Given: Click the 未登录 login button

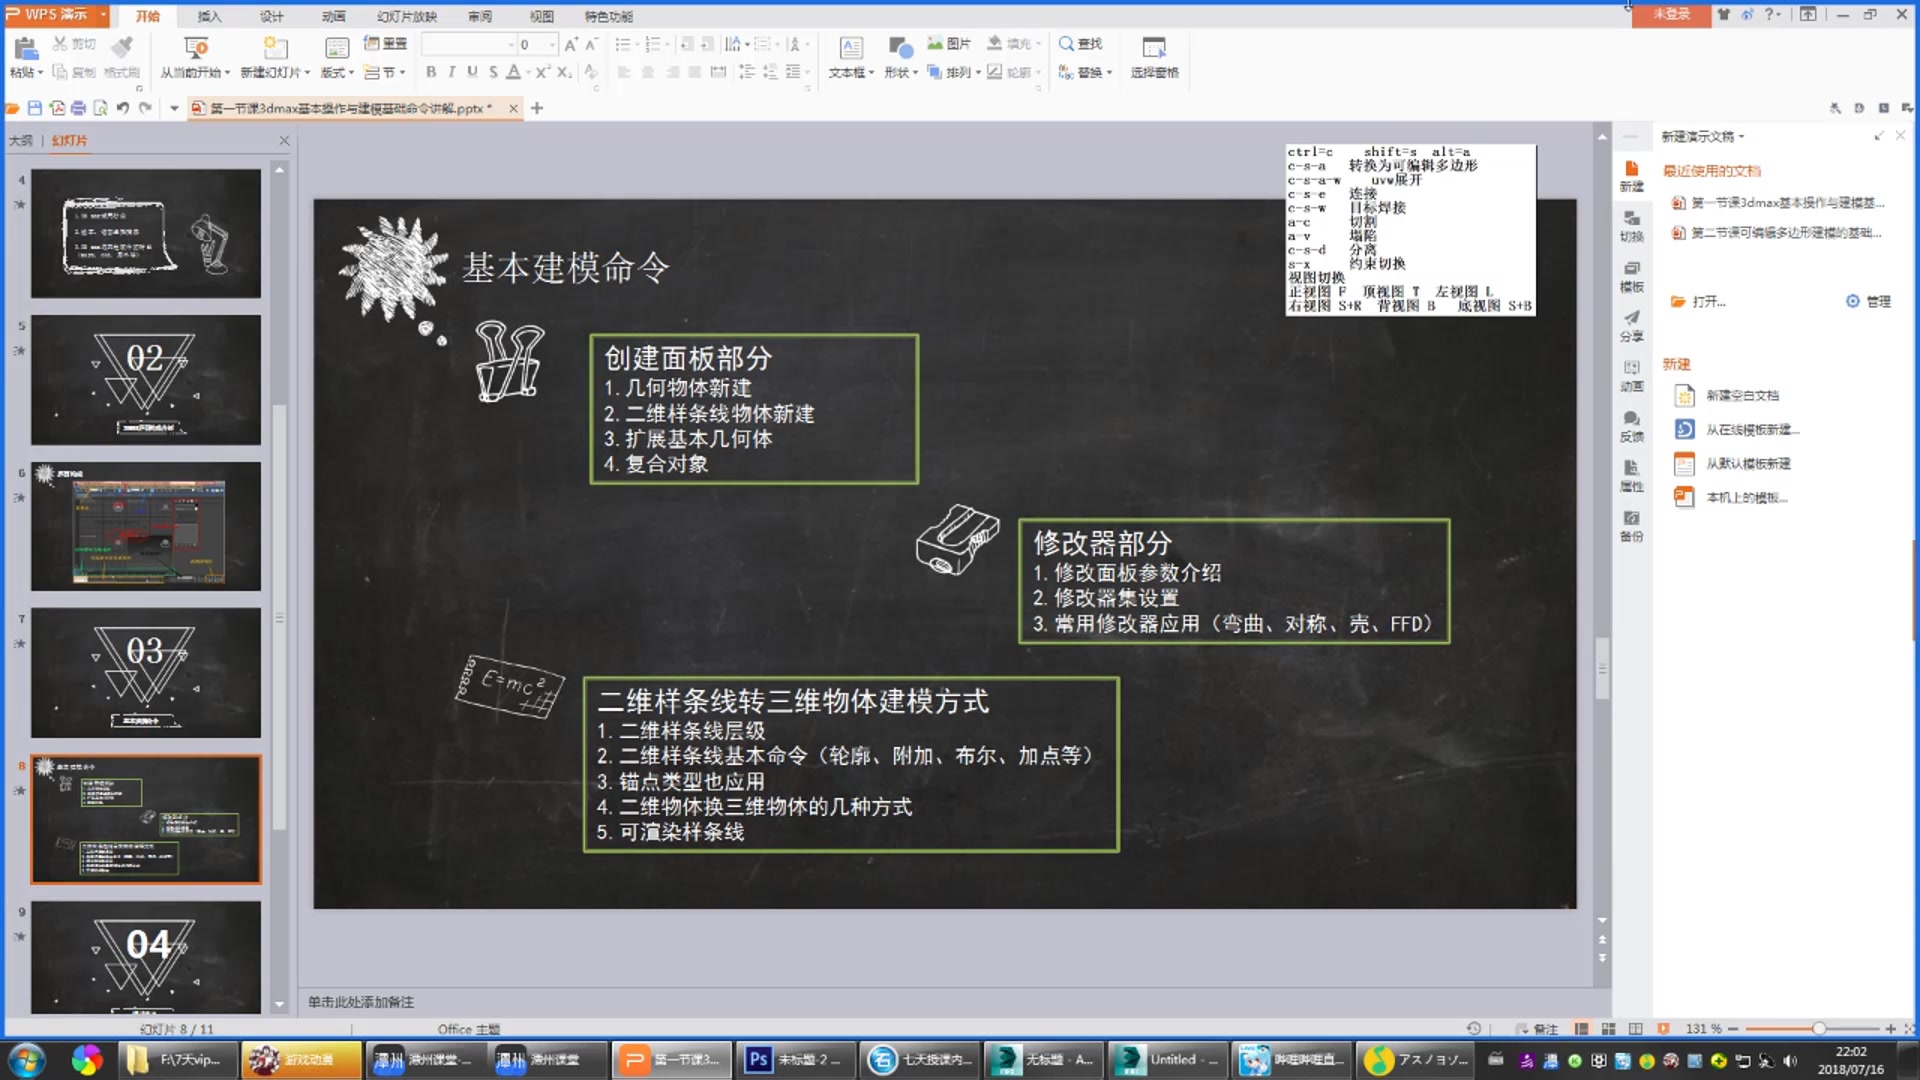Looking at the screenshot, I should point(1670,14).
